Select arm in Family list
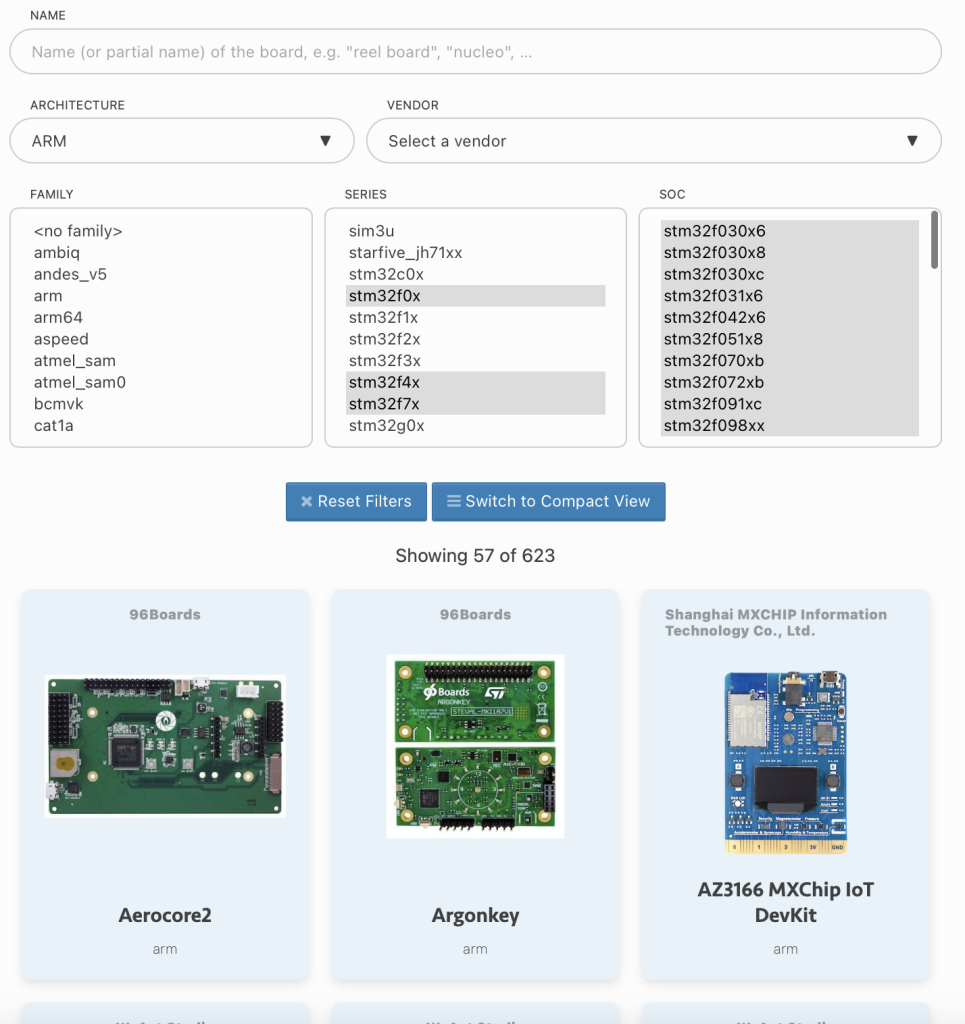Viewport: 965px width, 1024px height. coord(161,296)
